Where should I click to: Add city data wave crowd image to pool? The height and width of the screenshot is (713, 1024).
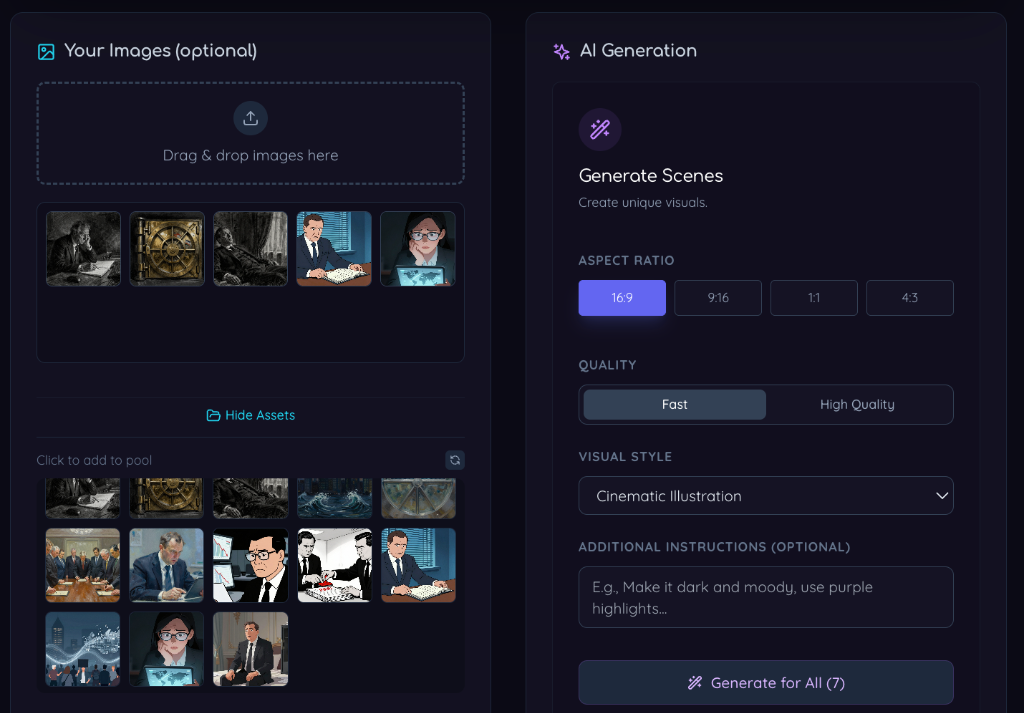pyautogui.click(x=83, y=649)
